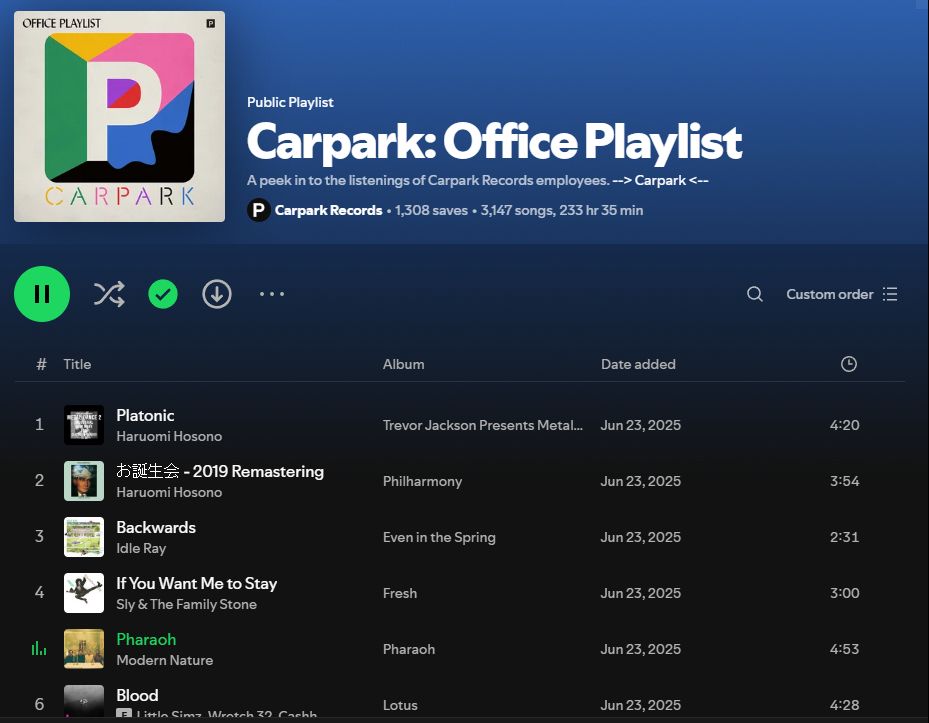Toggle shuffle for the playlist
This screenshot has height=723, width=929.
coord(109,294)
